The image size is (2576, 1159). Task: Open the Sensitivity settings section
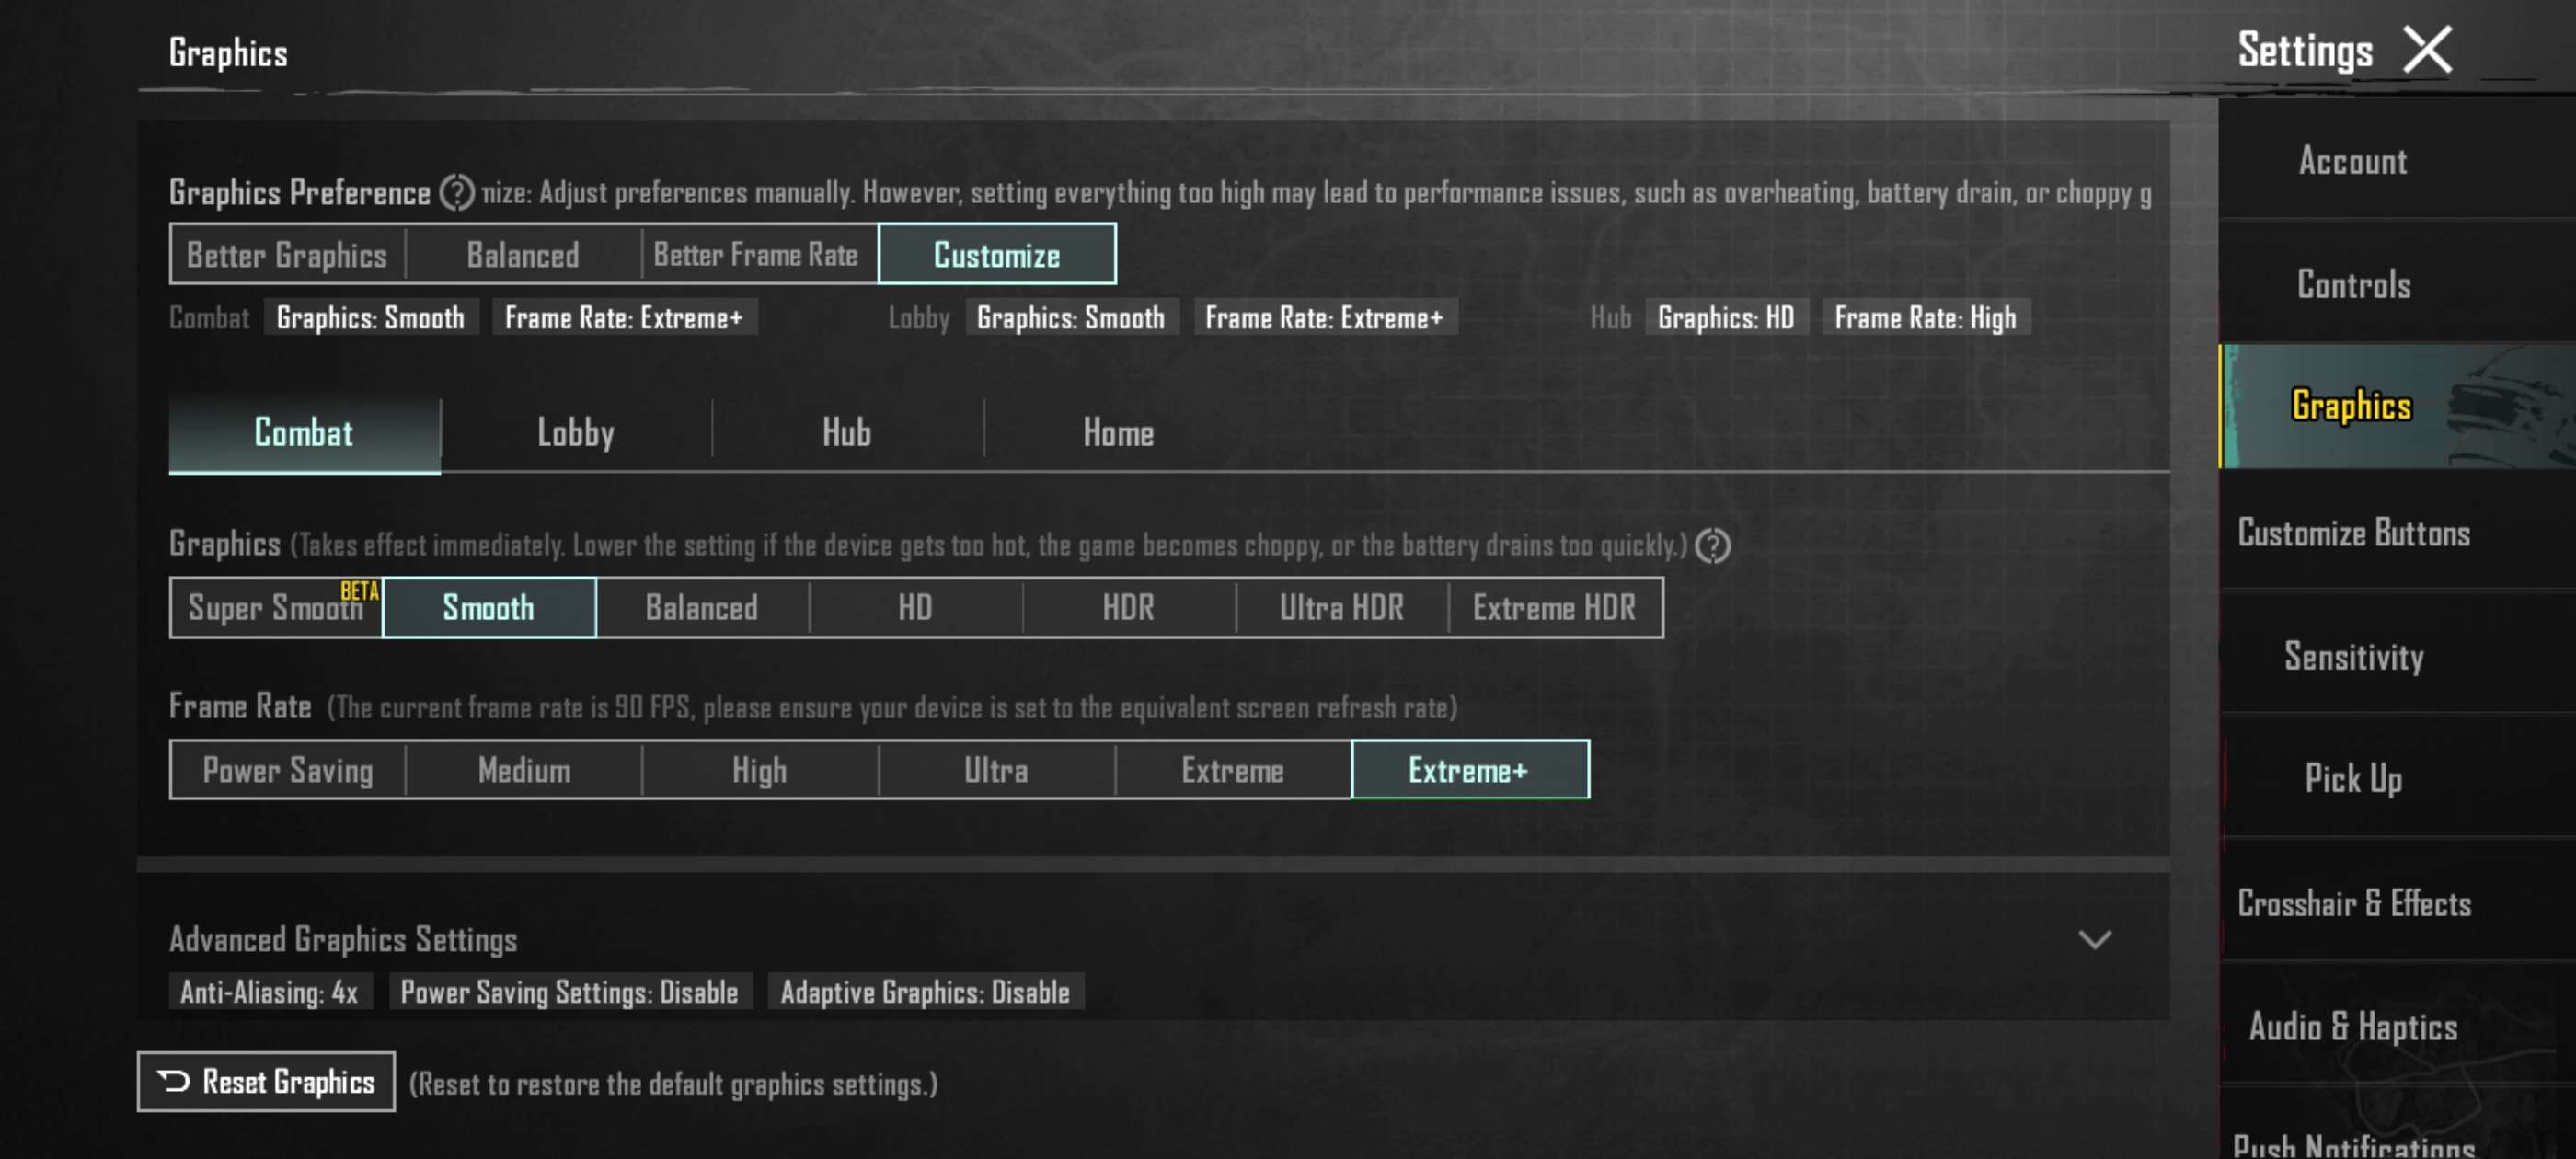point(2353,656)
